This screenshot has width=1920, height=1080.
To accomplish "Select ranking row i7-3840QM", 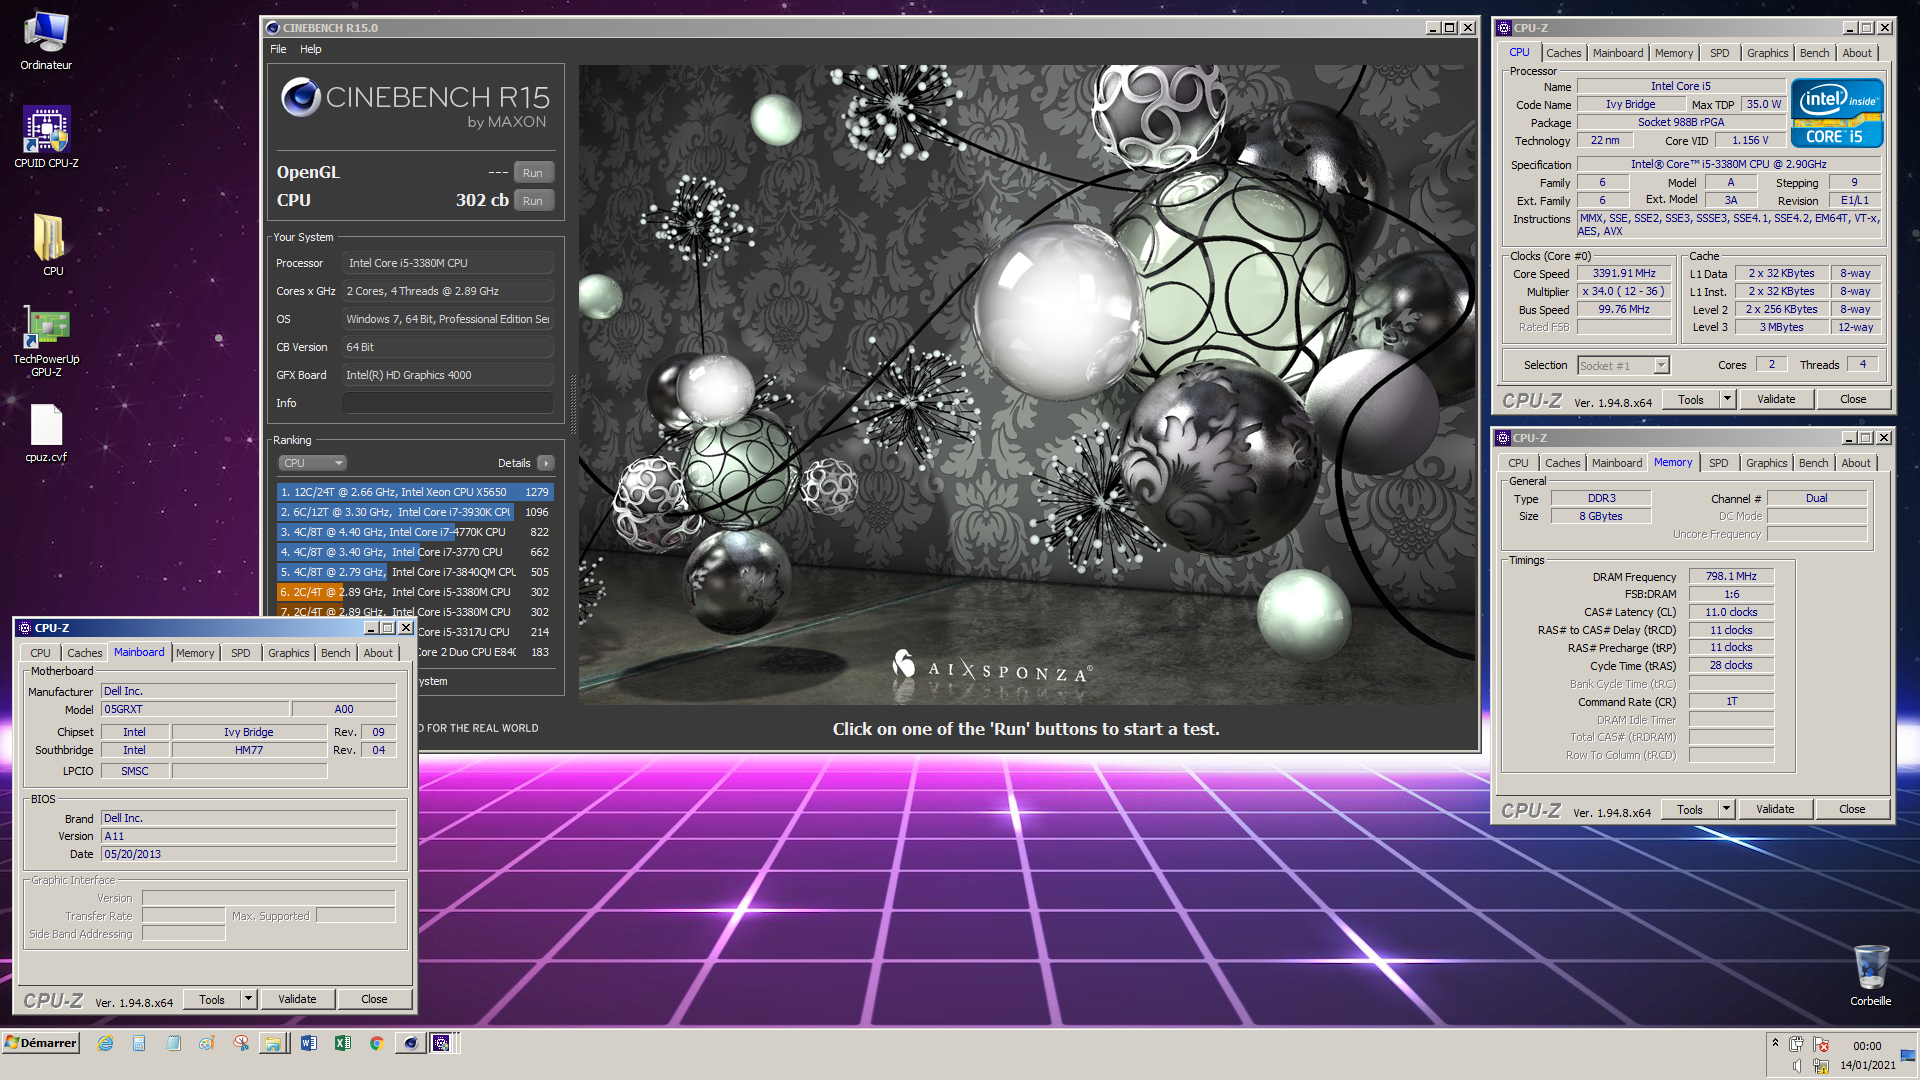I will (x=415, y=572).
